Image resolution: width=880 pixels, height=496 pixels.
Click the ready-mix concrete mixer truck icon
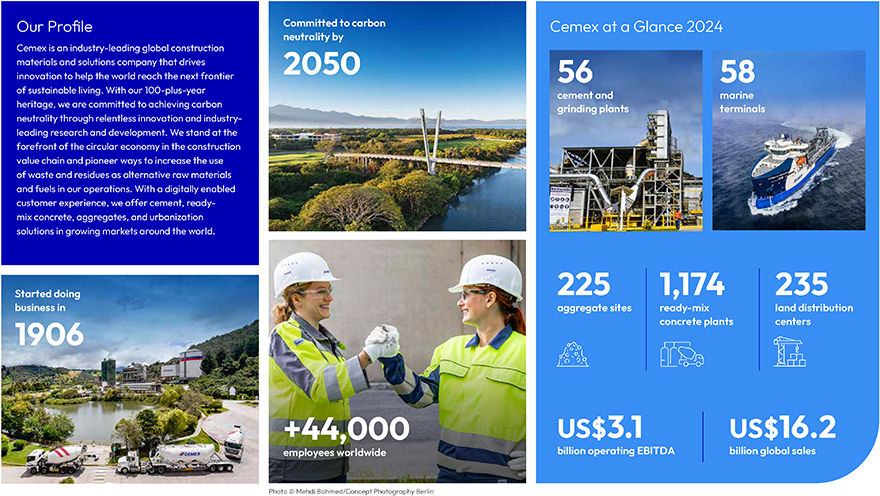tap(681, 354)
